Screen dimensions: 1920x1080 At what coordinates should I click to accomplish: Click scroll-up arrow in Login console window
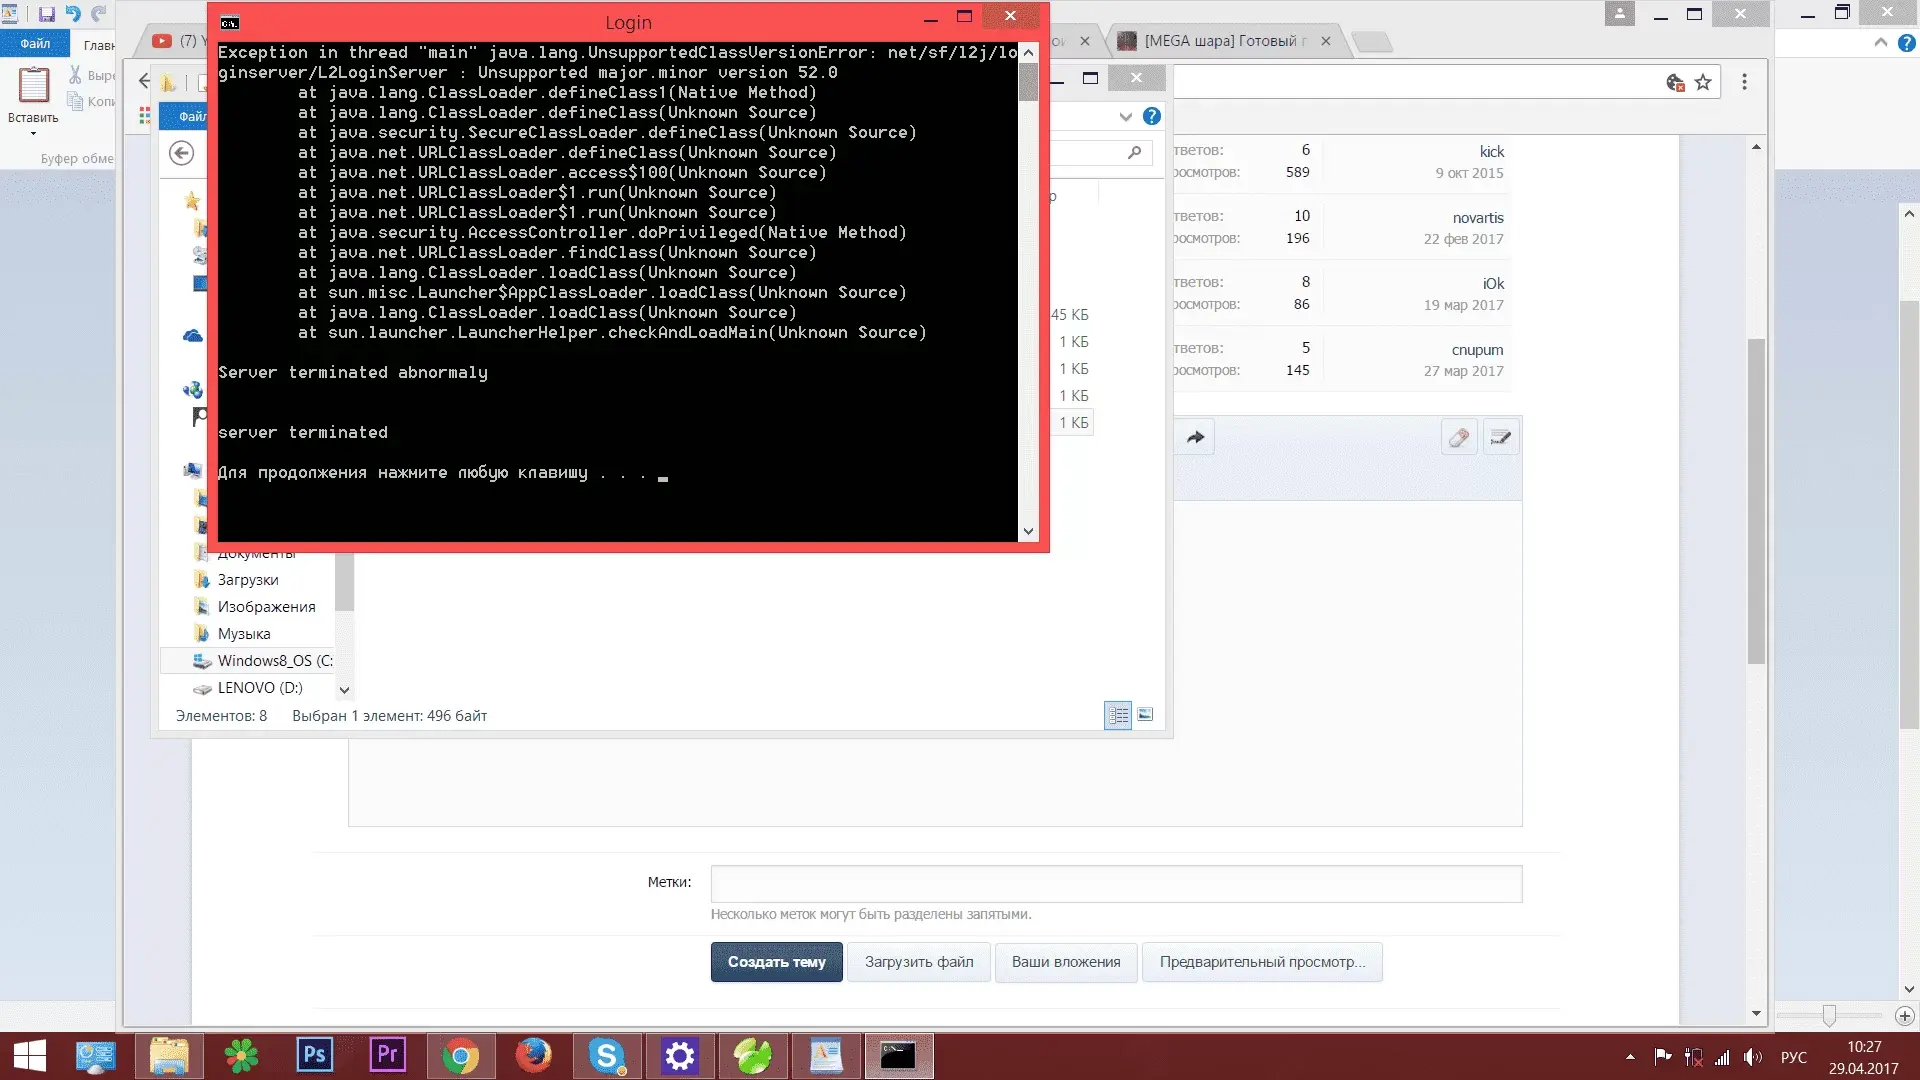tap(1028, 52)
